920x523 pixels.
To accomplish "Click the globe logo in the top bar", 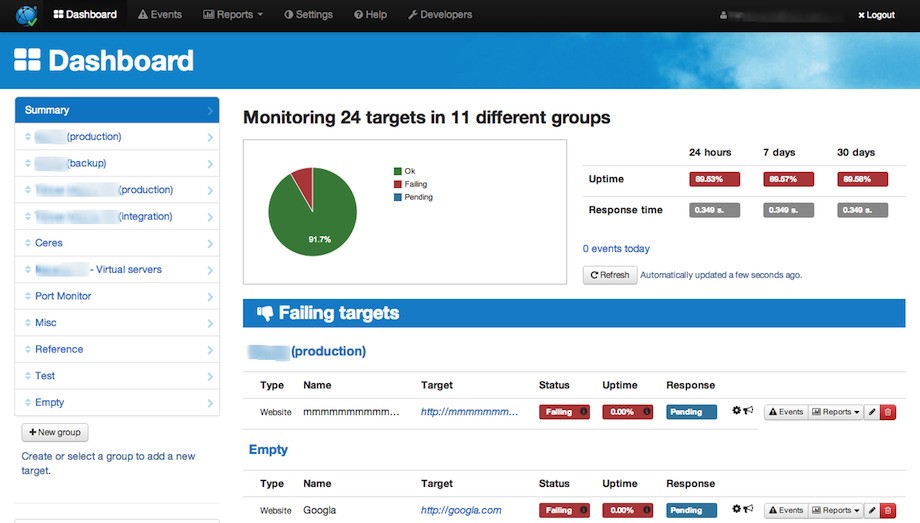I will [26, 15].
